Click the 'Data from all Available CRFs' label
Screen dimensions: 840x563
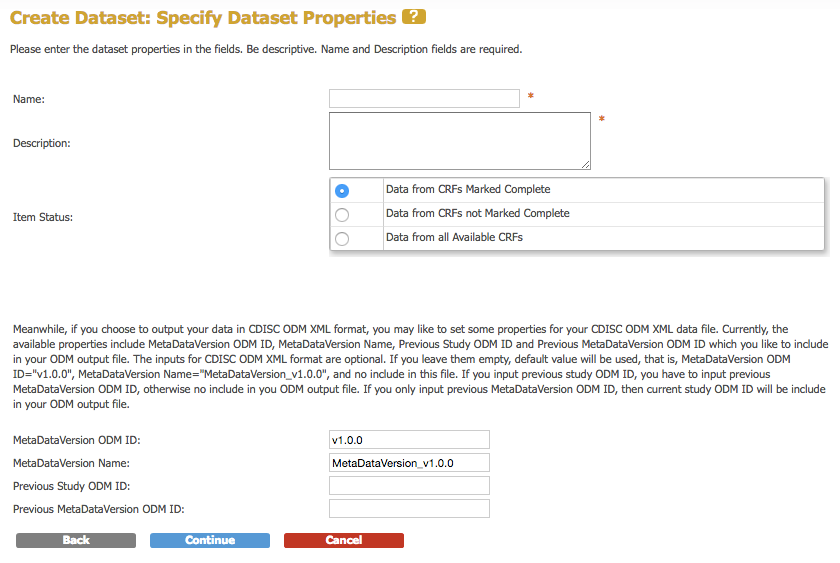pos(454,237)
